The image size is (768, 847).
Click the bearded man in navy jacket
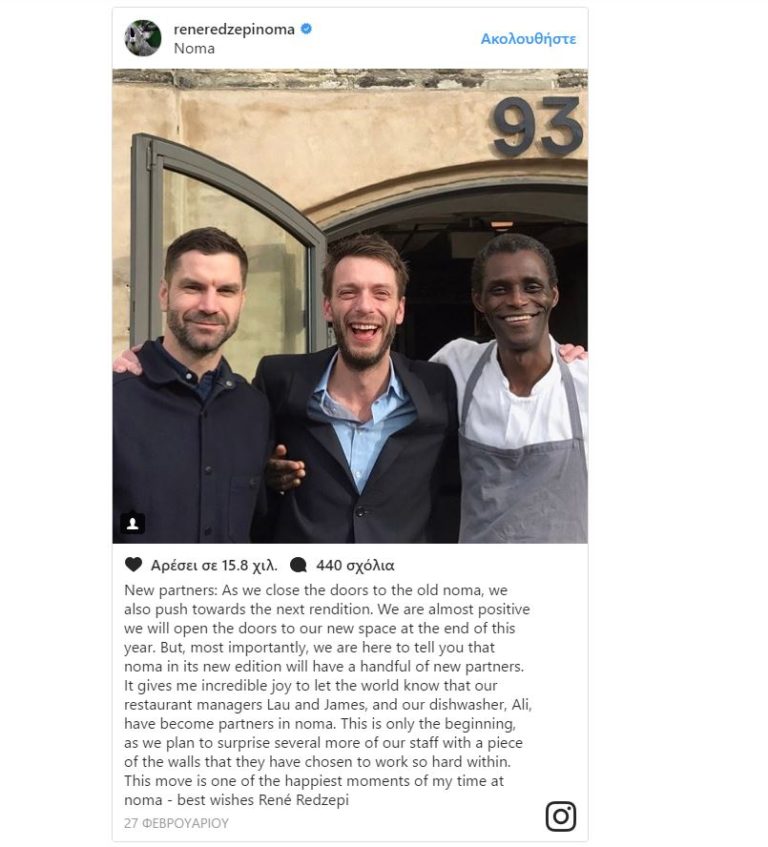coord(193,386)
